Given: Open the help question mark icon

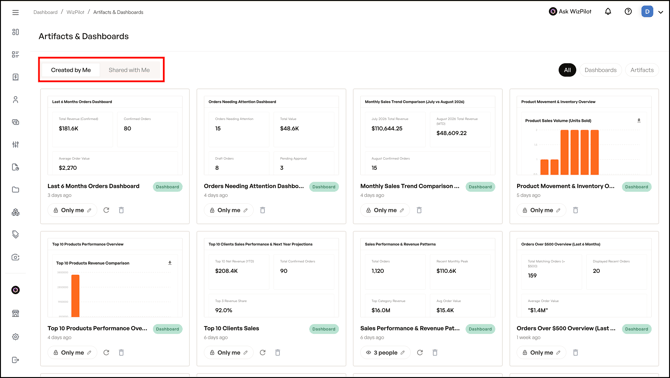Looking at the screenshot, I should point(628,12).
